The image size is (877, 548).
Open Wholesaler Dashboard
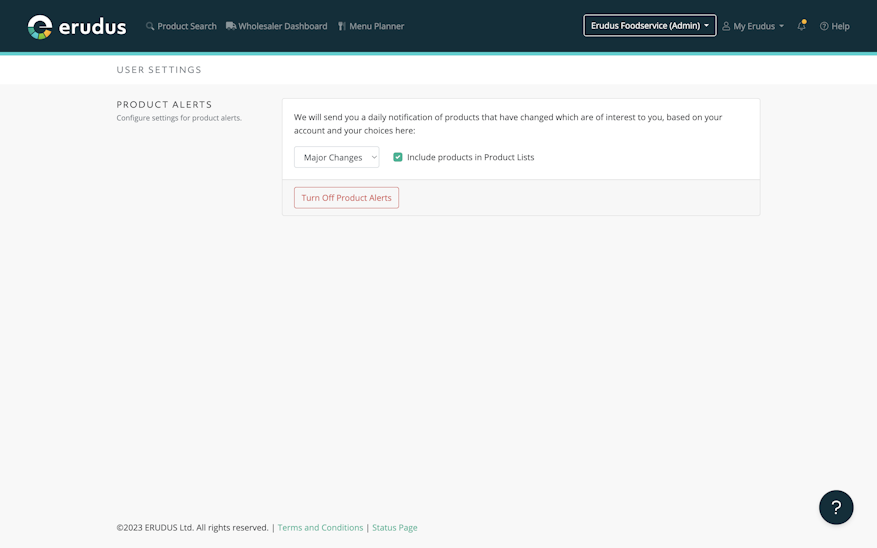pyautogui.click(x=276, y=26)
